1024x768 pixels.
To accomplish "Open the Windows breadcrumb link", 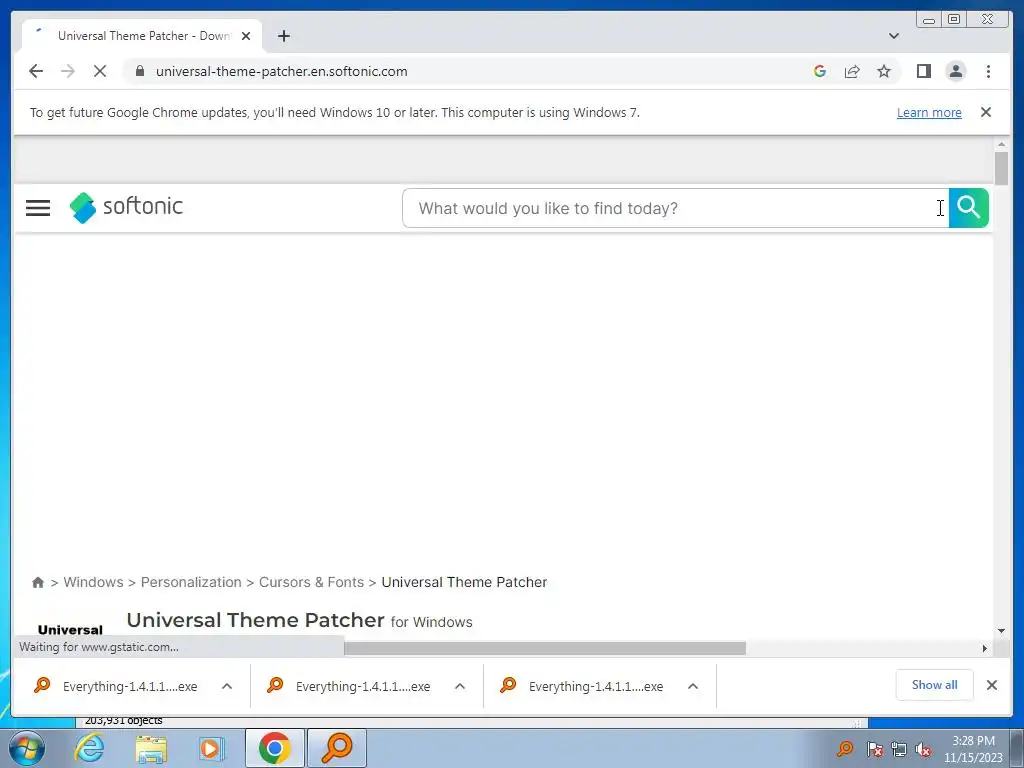I will pos(93,582).
